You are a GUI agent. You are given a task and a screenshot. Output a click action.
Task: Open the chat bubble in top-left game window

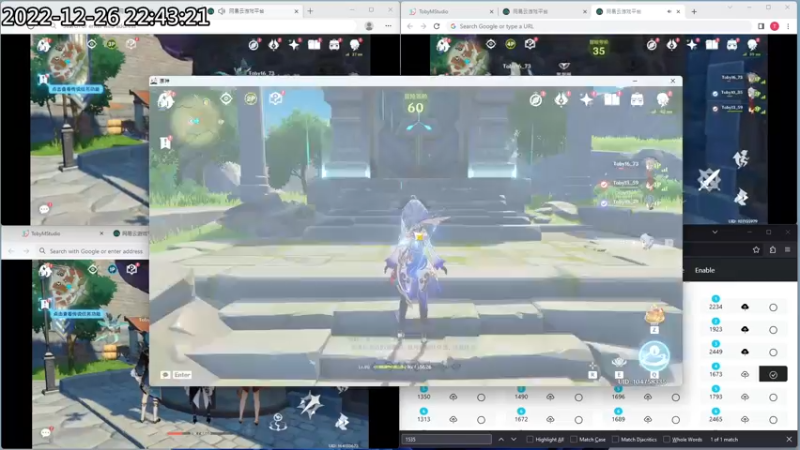pyautogui.click(x=44, y=209)
